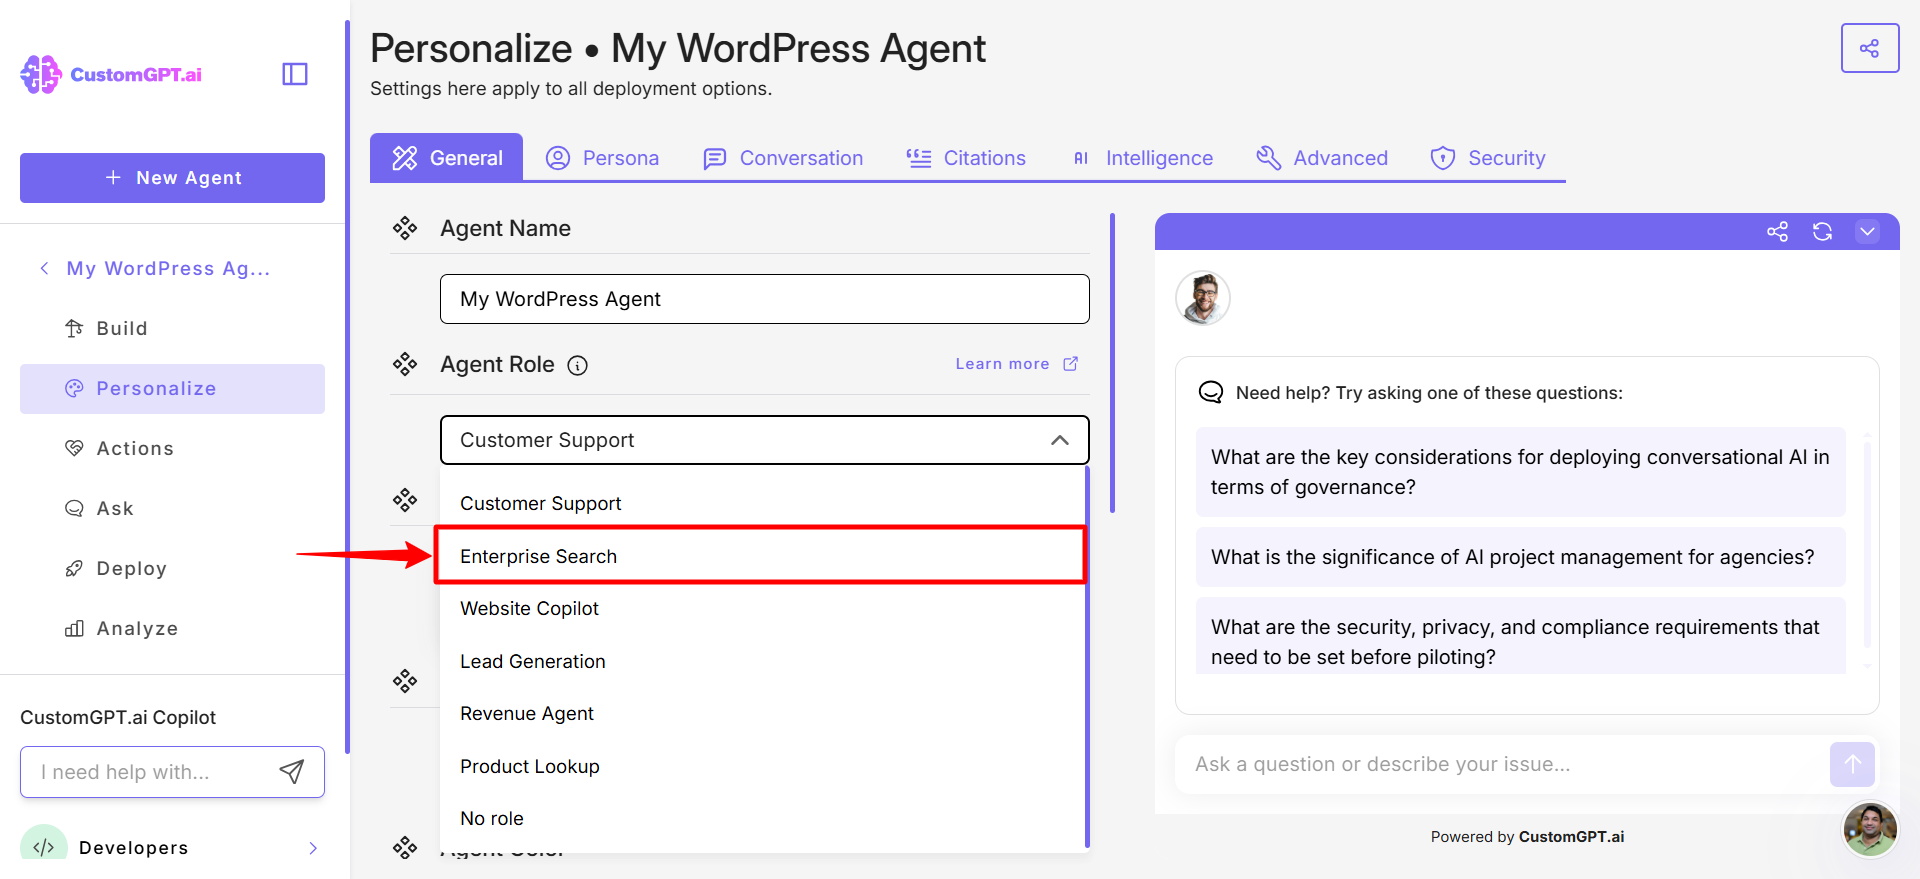Go to the Actions page

click(172, 448)
